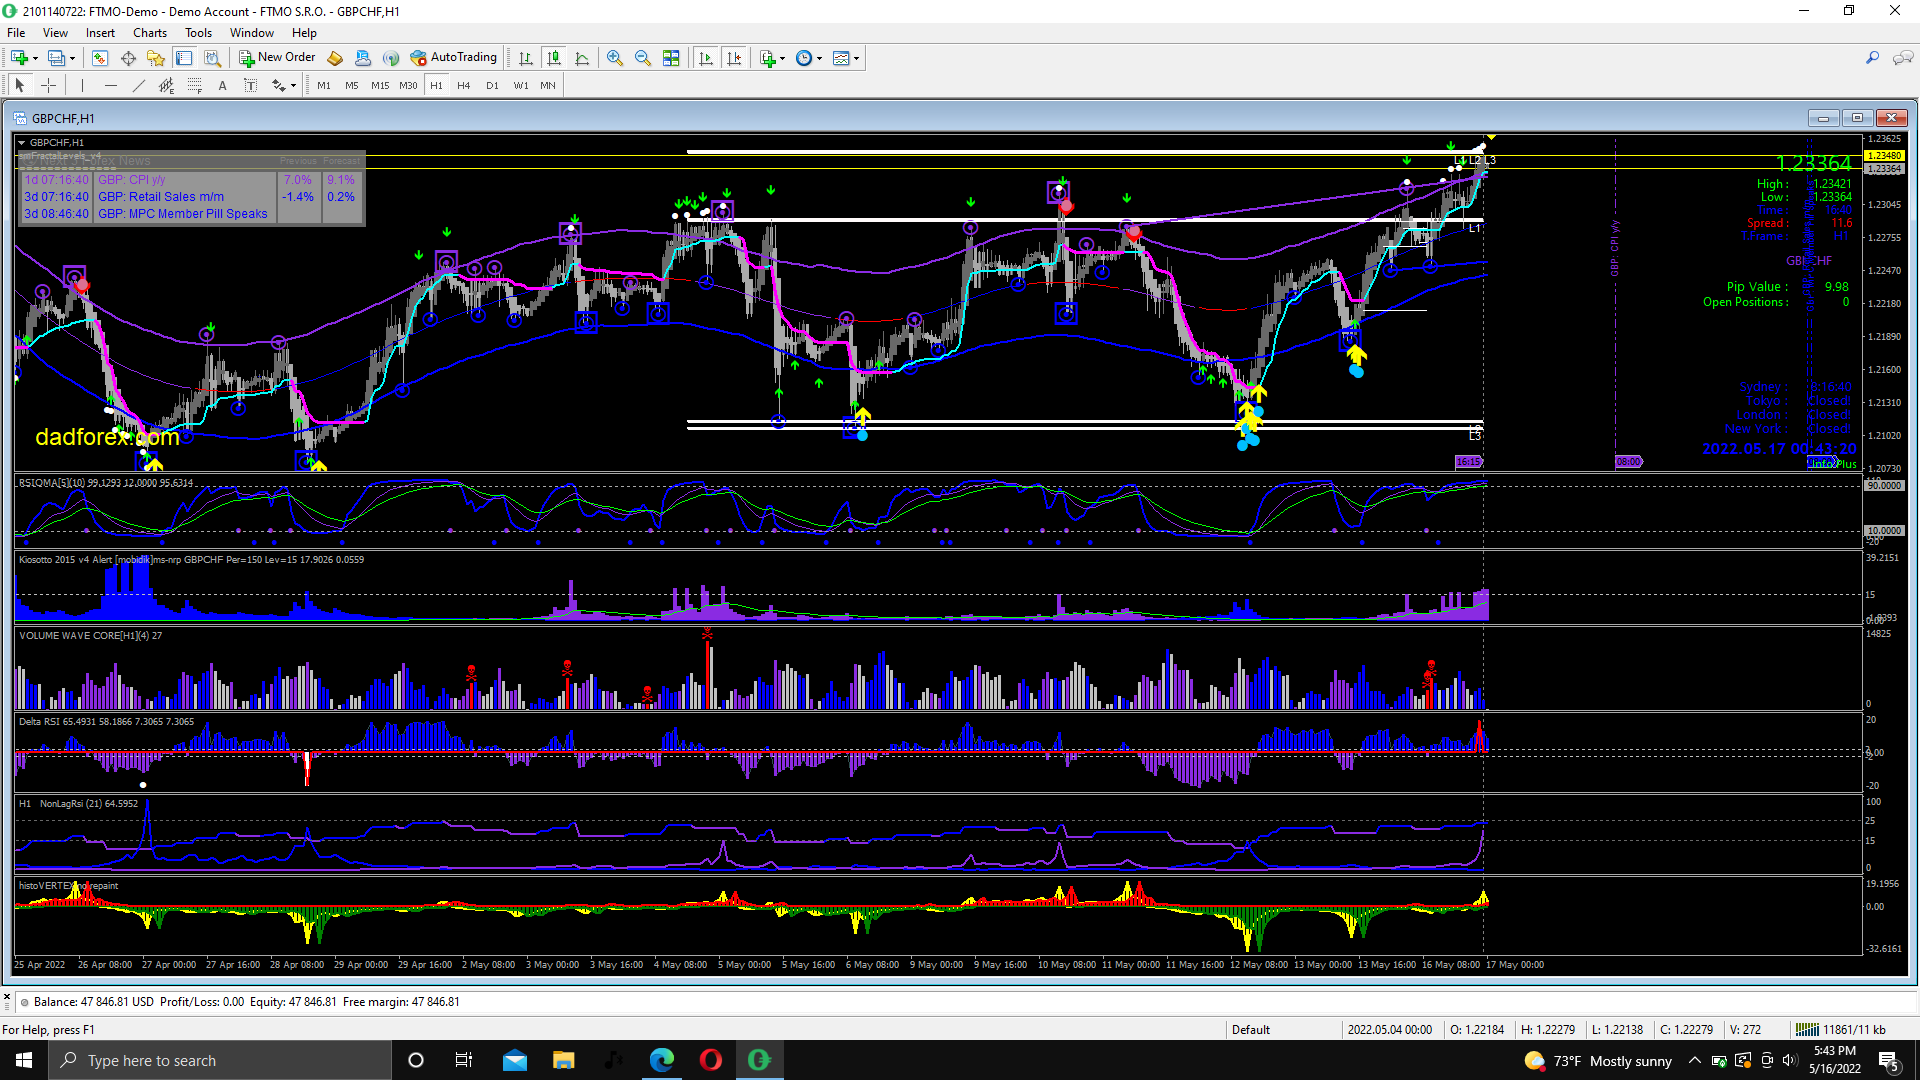Viewport: 1920px width, 1080px height.
Task: Select the trendline drawing tool
Action: pos(139,86)
